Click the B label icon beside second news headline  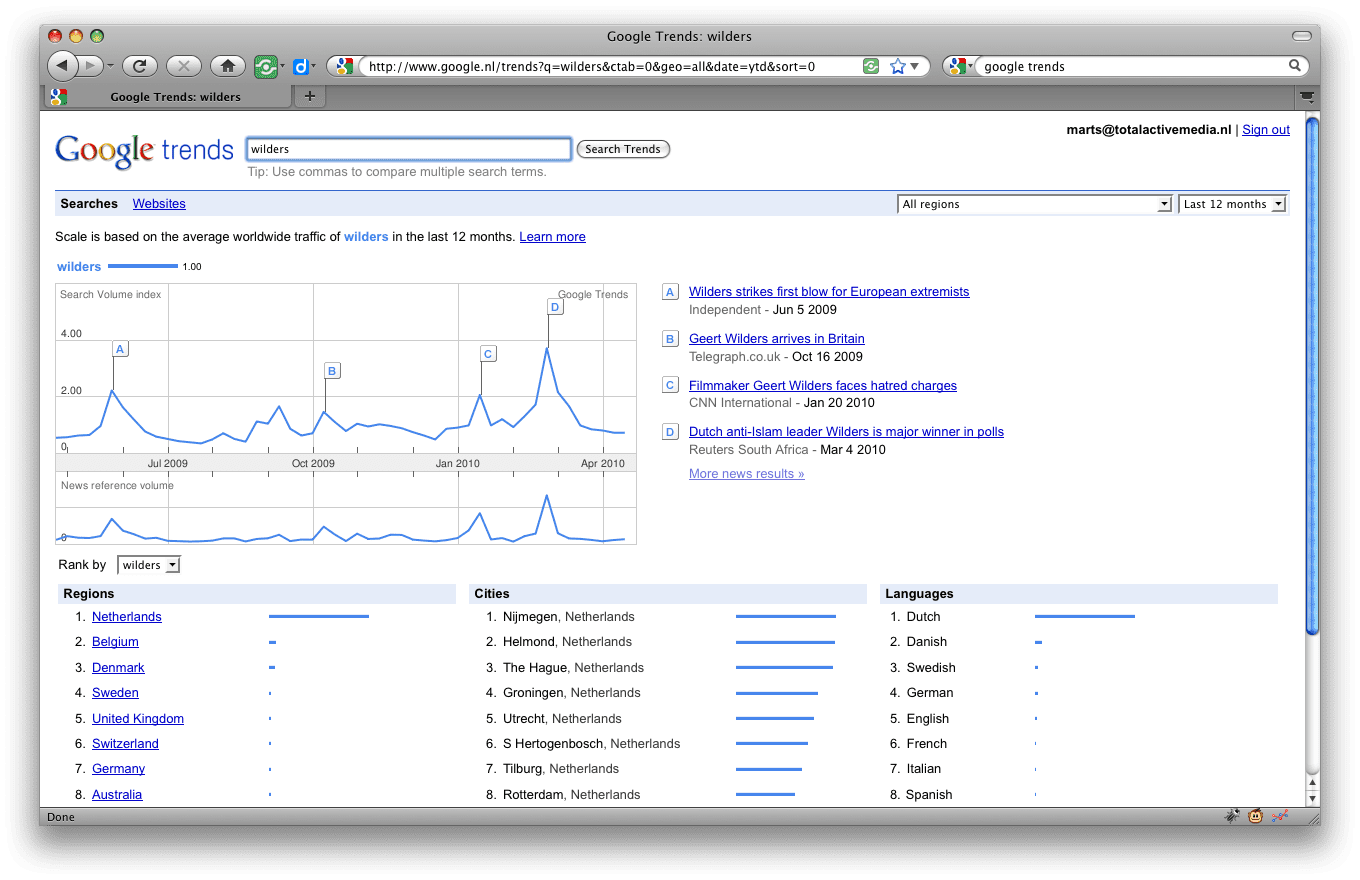coord(671,339)
